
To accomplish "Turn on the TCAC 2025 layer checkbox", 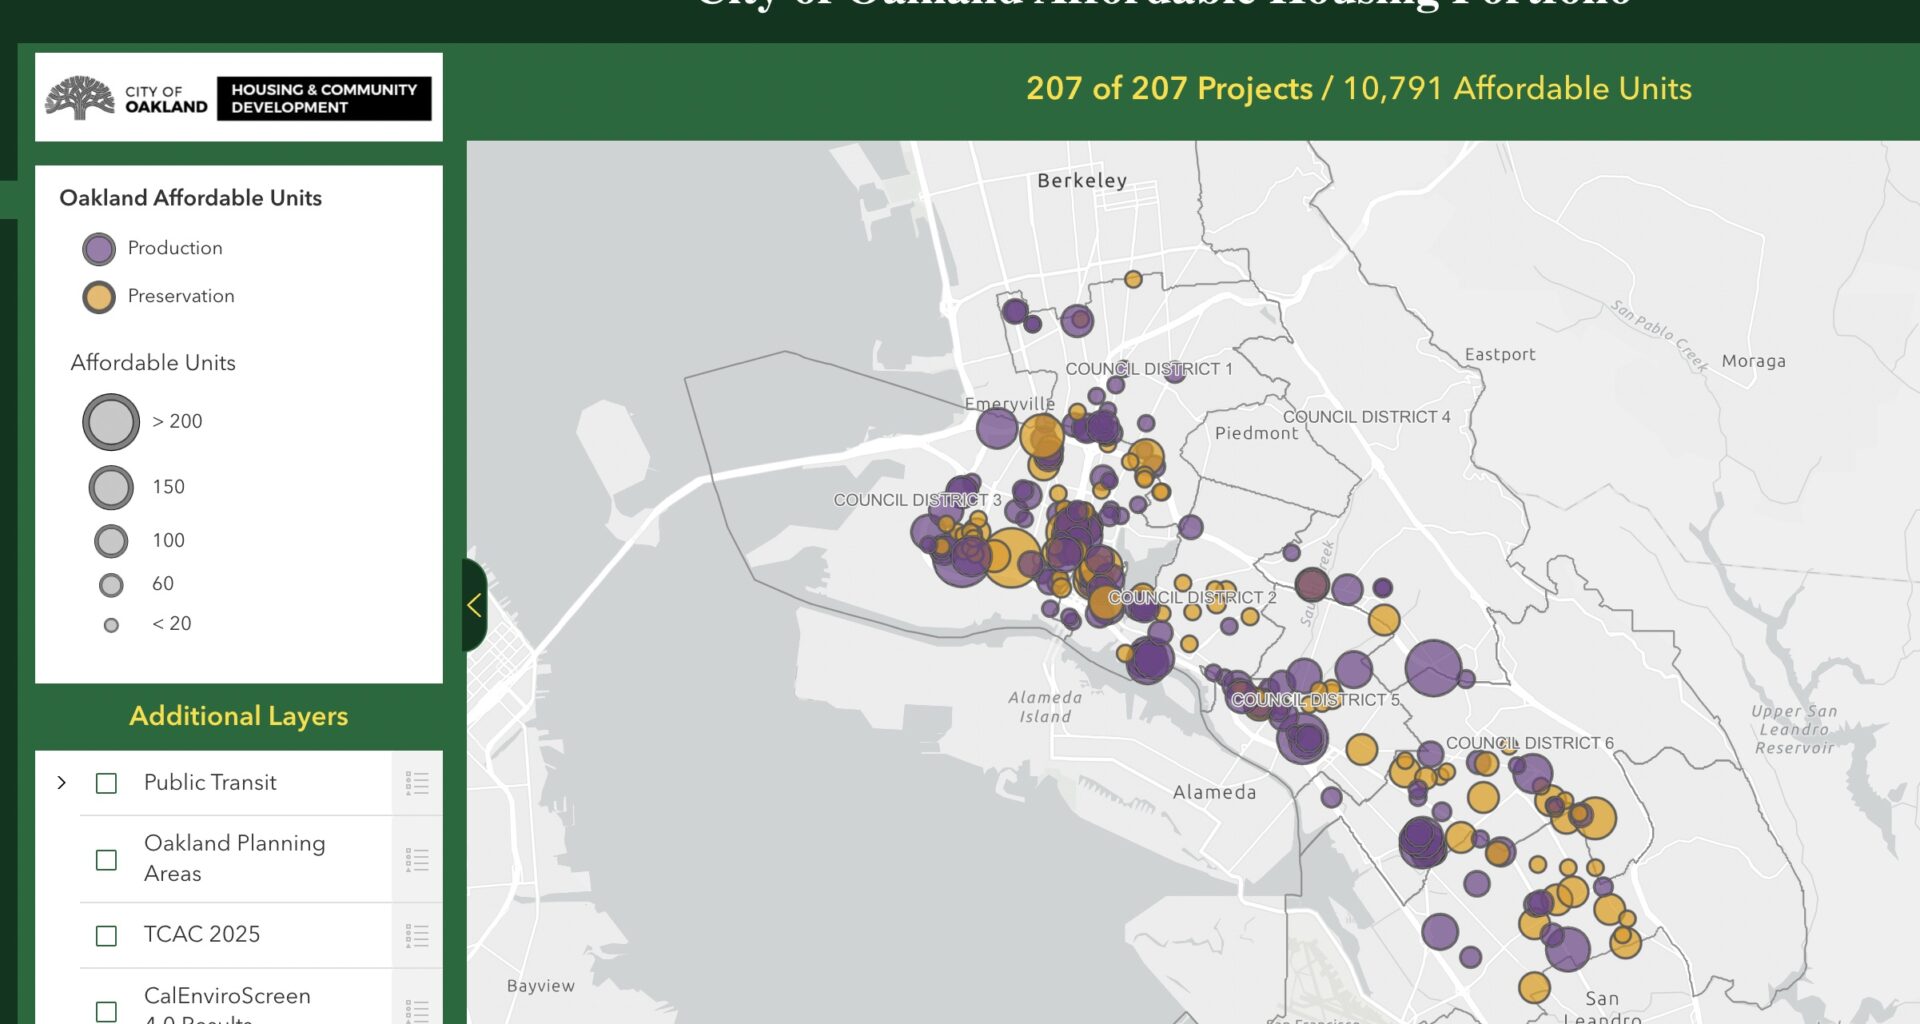I will tap(106, 936).
